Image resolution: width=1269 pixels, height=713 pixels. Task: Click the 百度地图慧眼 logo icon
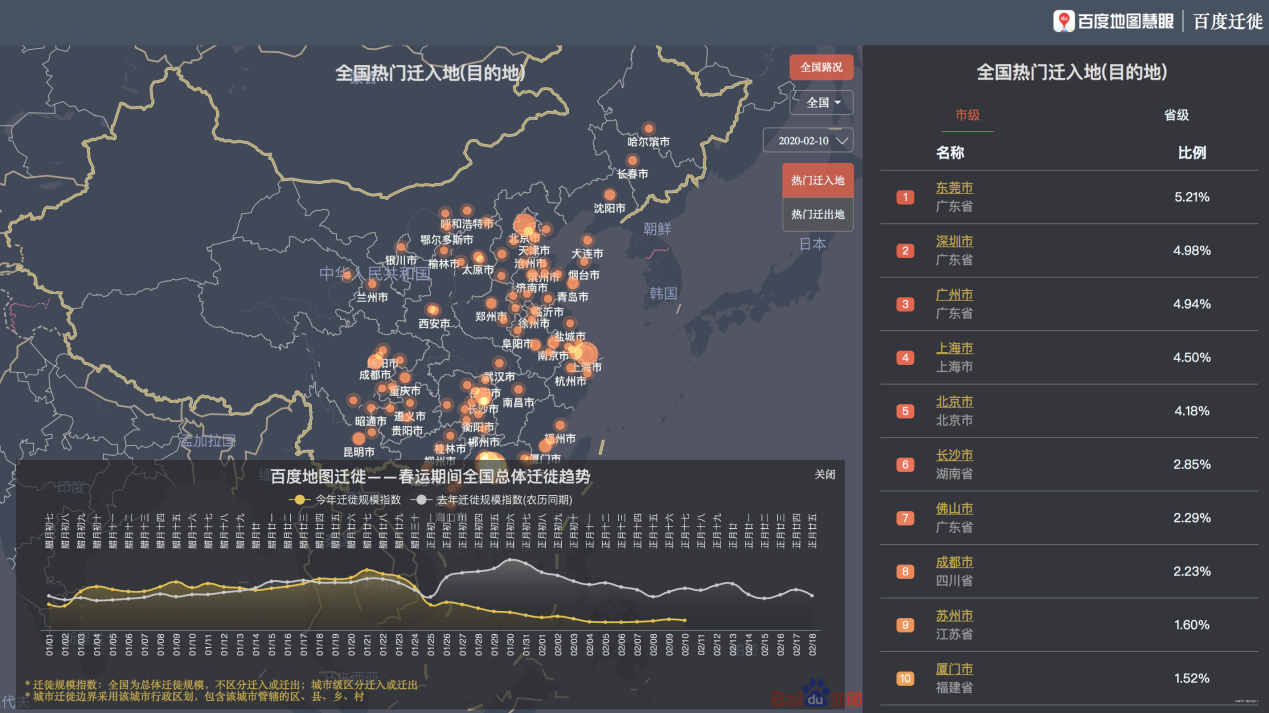[x=1064, y=20]
